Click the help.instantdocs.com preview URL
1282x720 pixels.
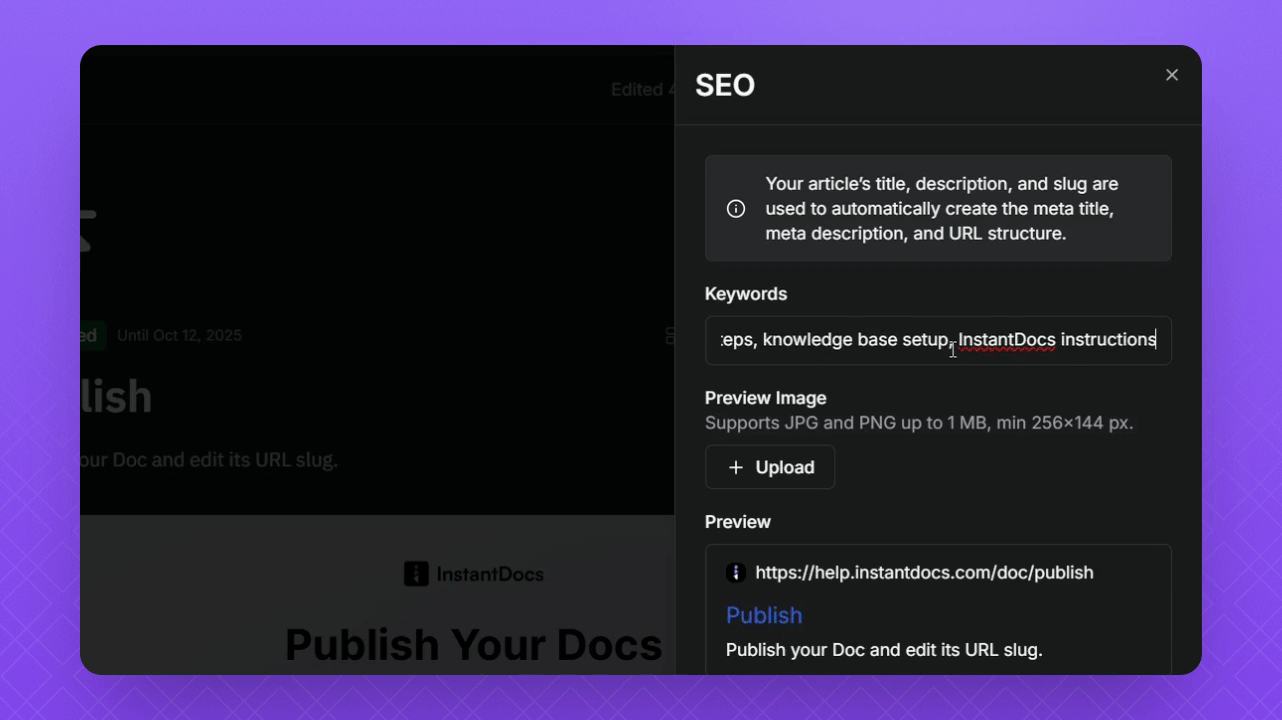point(924,573)
